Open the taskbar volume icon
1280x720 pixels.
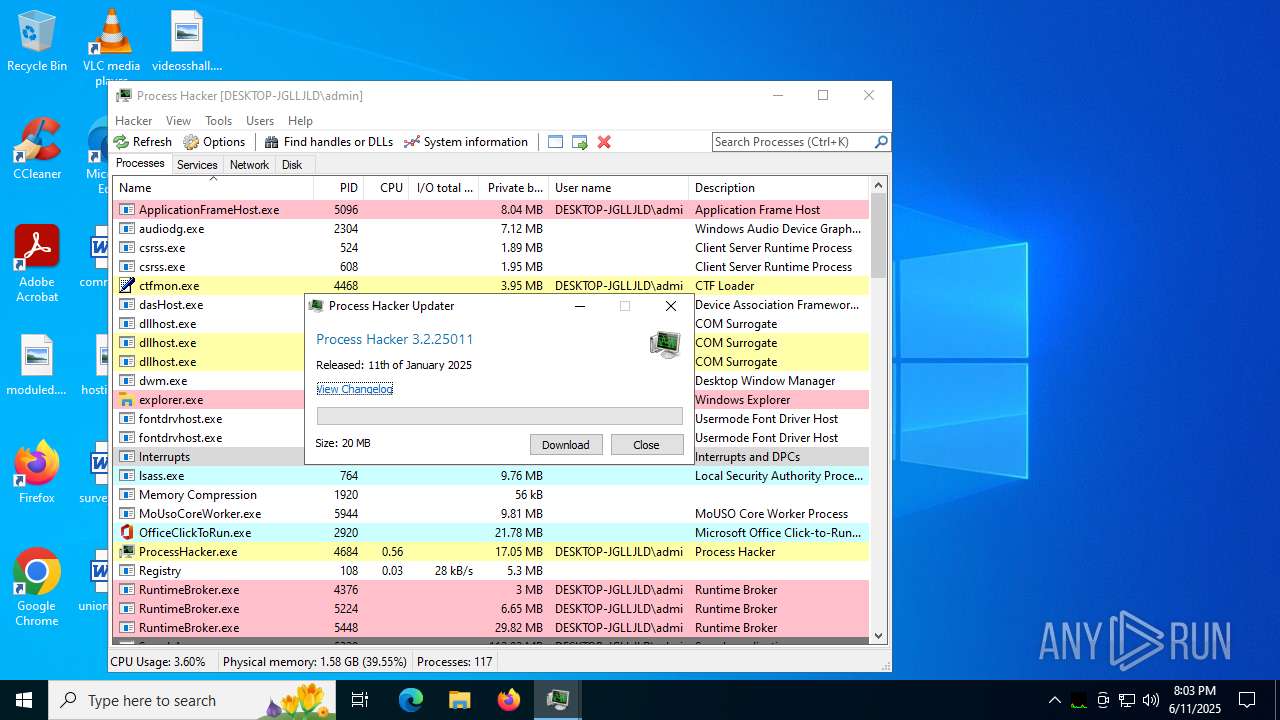[1151, 700]
